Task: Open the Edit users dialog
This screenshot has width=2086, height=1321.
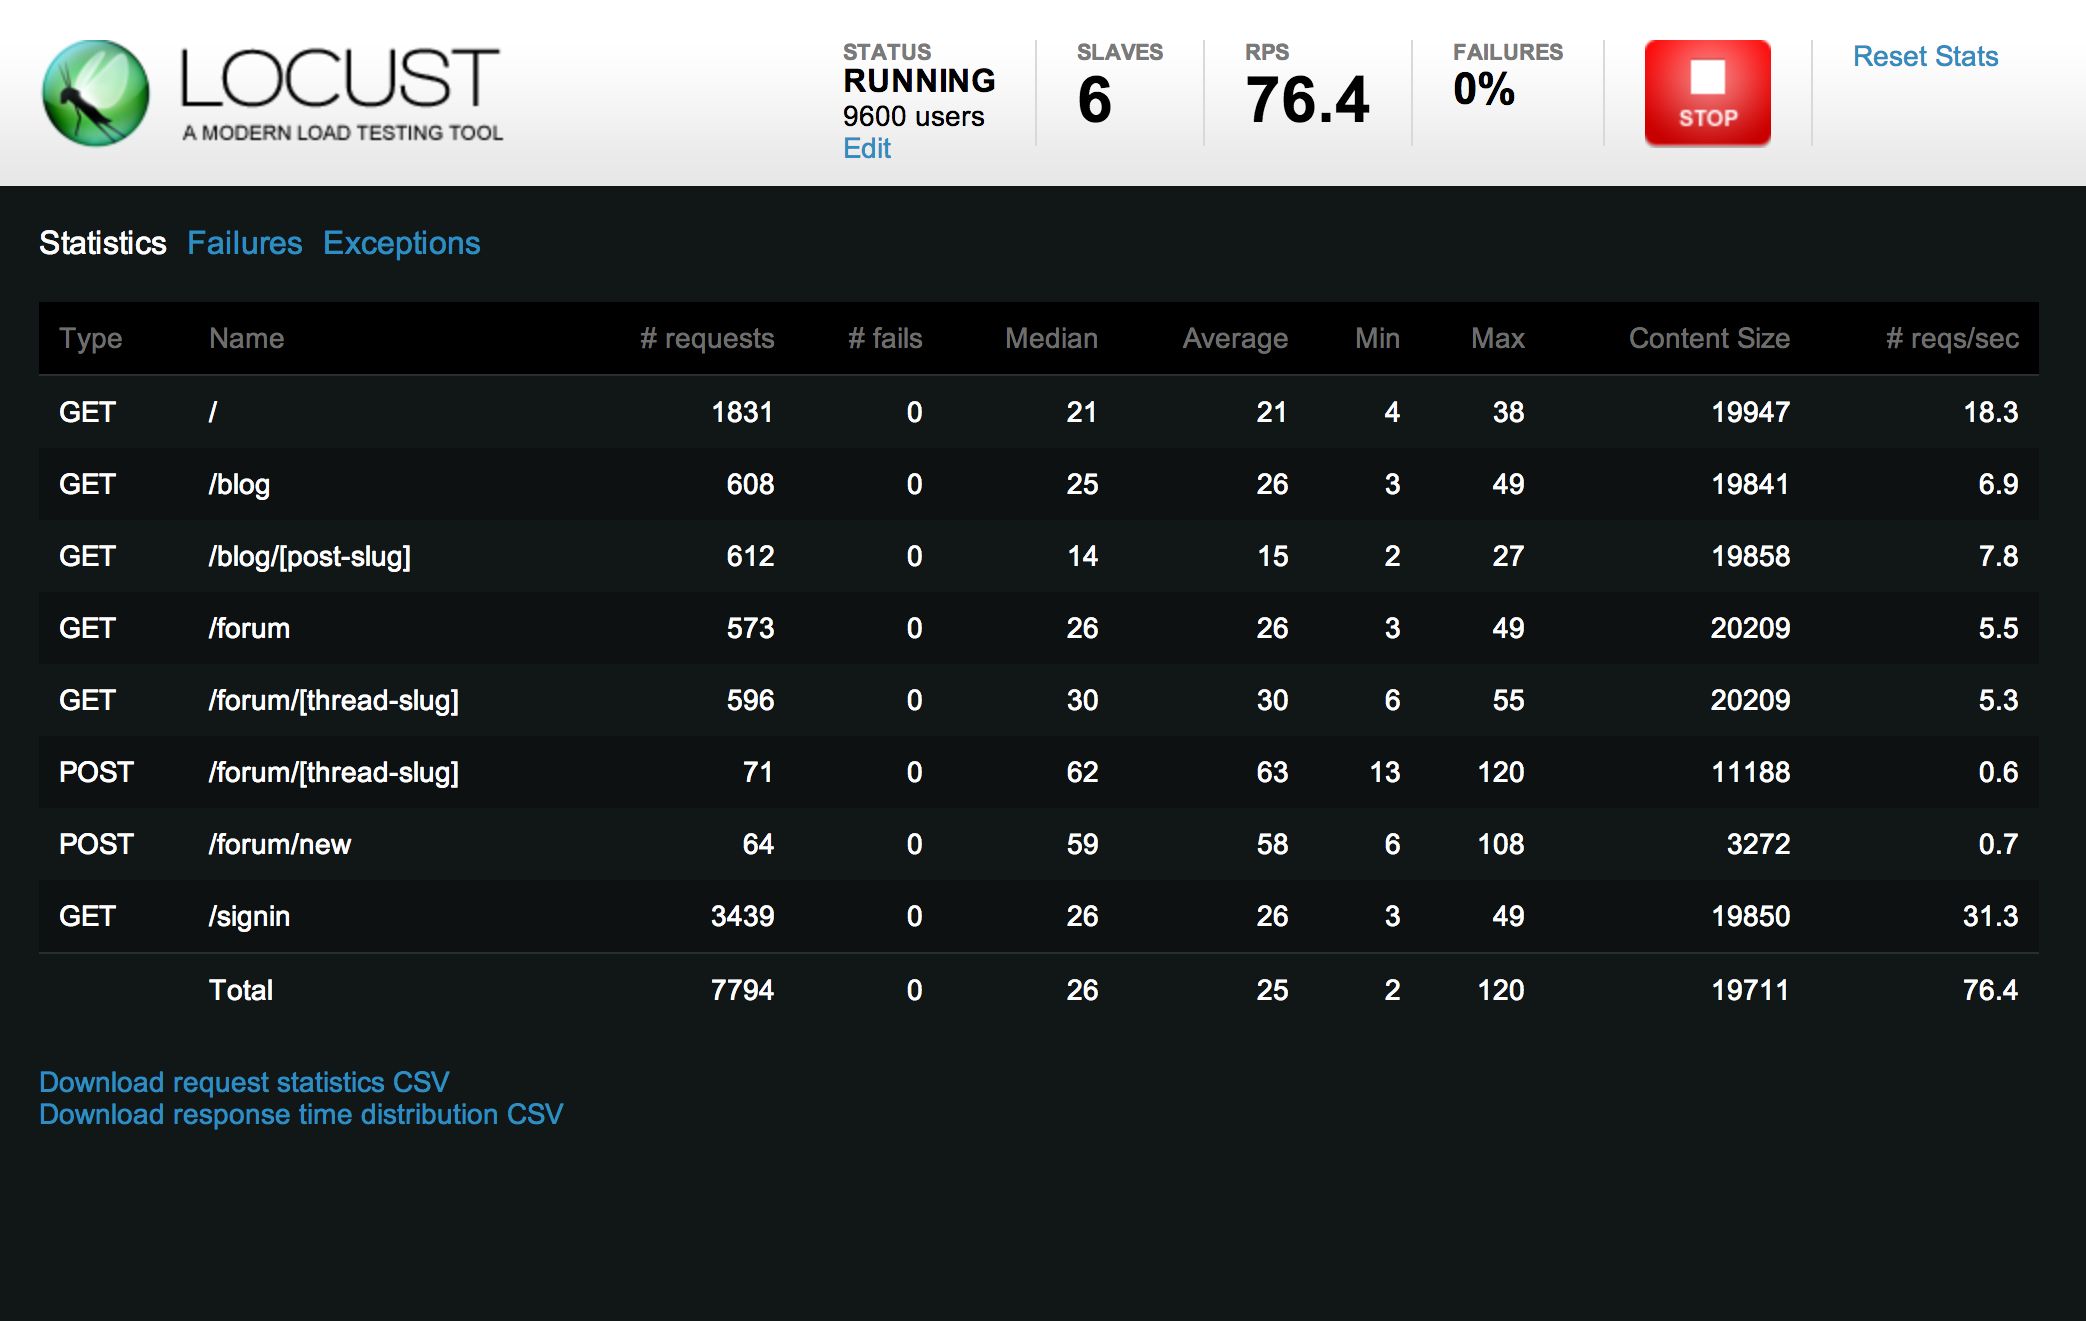Action: [x=866, y=148]
